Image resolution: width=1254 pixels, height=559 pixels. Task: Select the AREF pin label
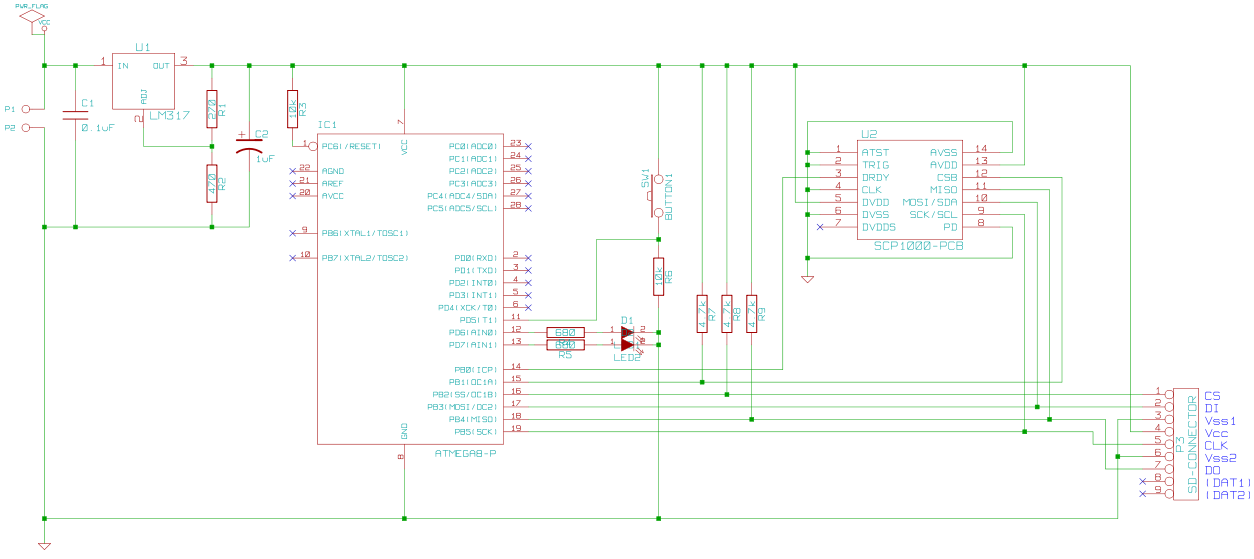click(x=333, y=183)
